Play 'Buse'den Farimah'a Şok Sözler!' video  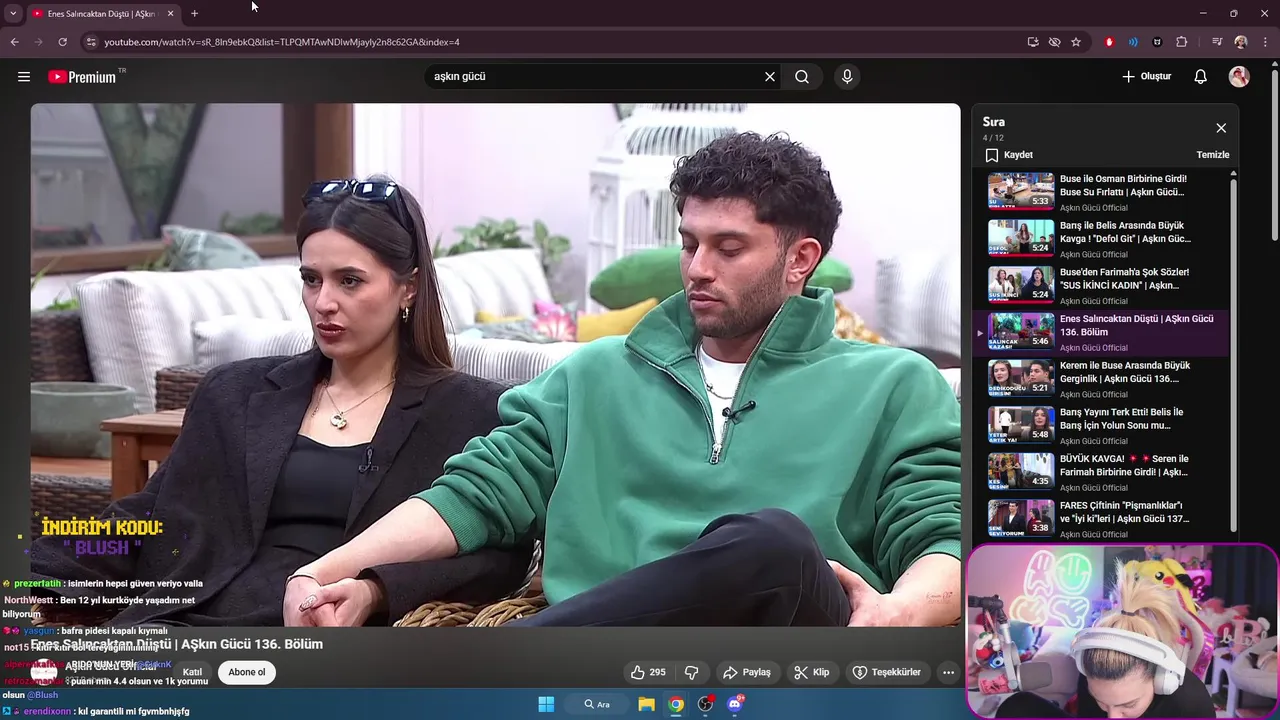[1100, 285]
